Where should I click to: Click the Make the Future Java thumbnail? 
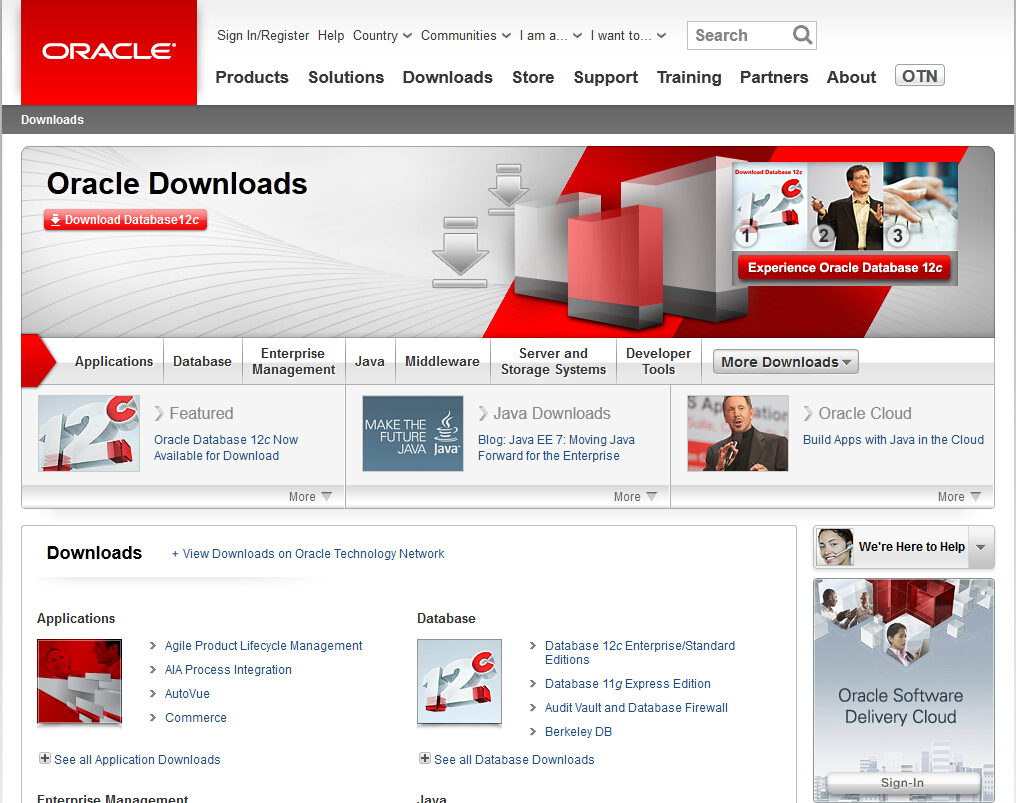[413, 434]
